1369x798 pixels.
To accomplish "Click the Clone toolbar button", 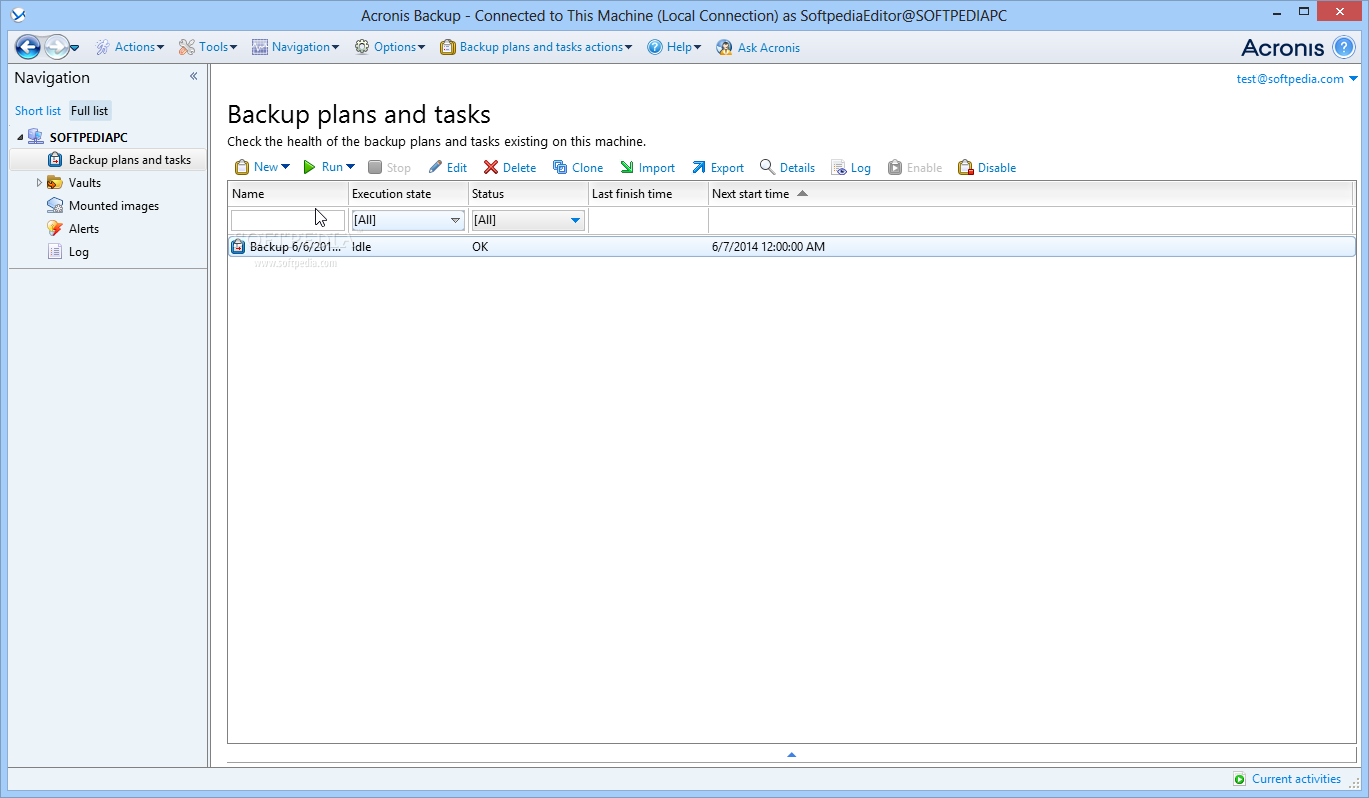I will tap(578, 168).
